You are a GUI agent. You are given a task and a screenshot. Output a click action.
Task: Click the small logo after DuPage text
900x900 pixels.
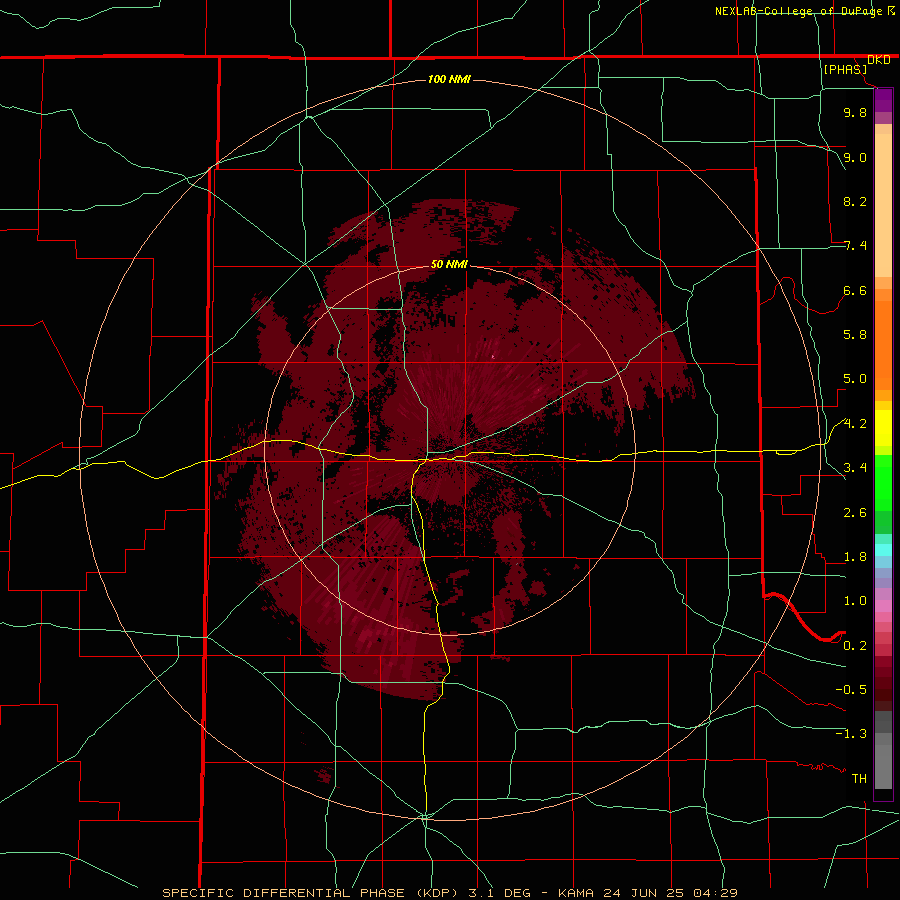coord(891,11)
